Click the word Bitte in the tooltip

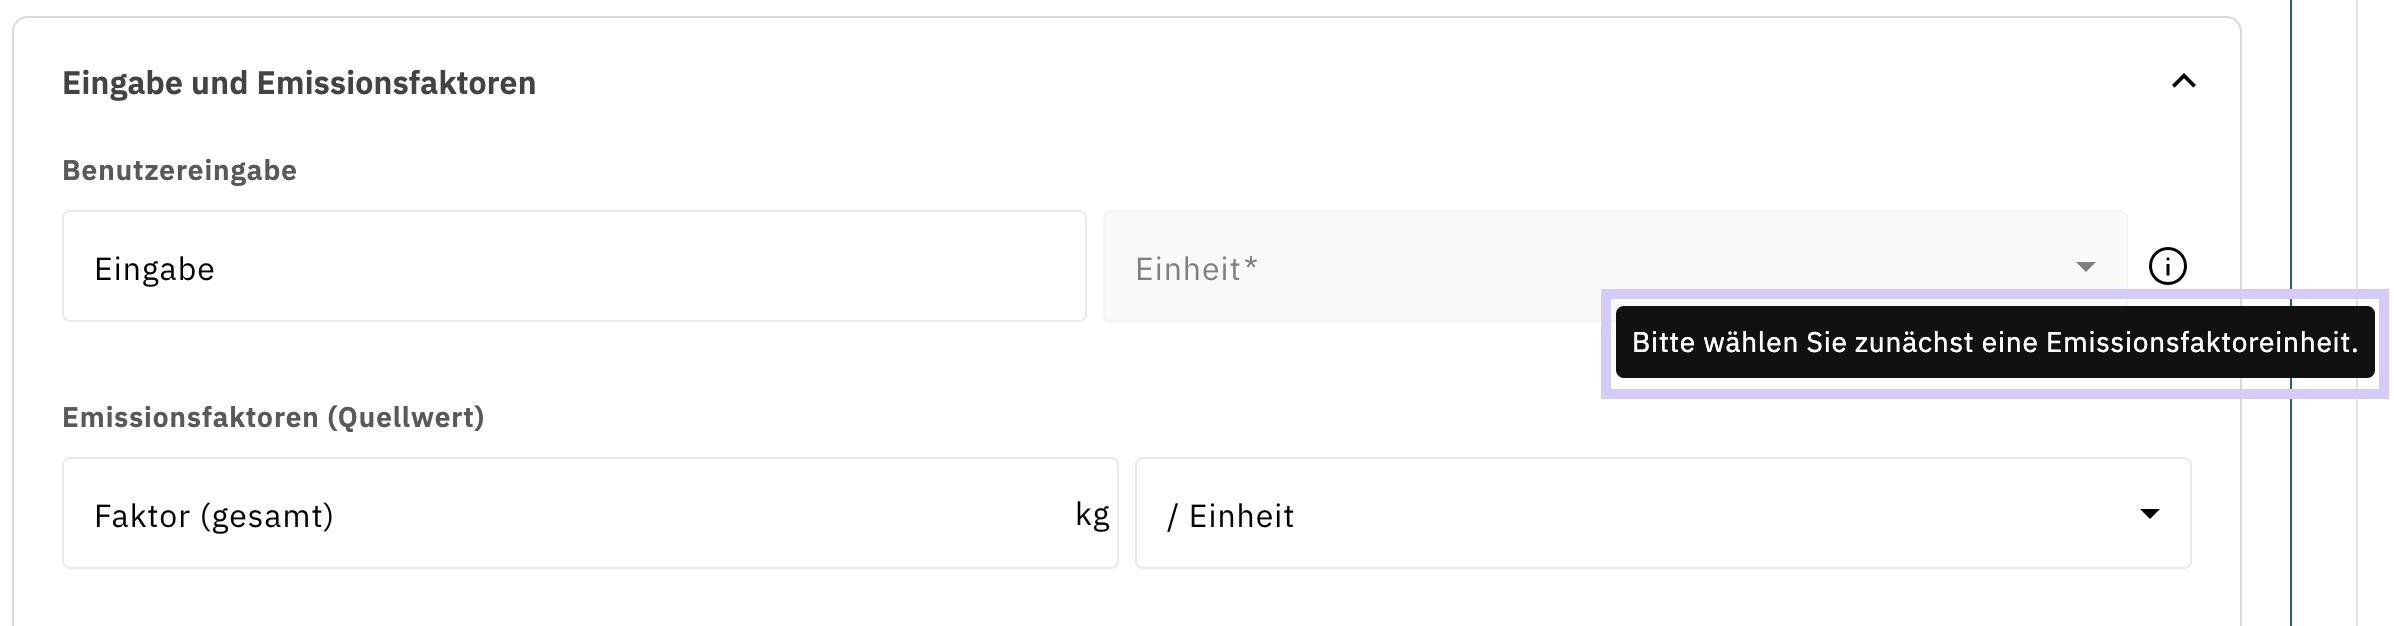tap(1664, 343)
